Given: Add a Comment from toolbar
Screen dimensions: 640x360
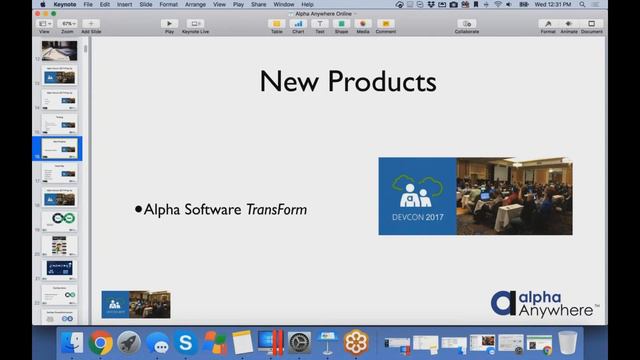Looking at the screenshot, I should (386, 24).
